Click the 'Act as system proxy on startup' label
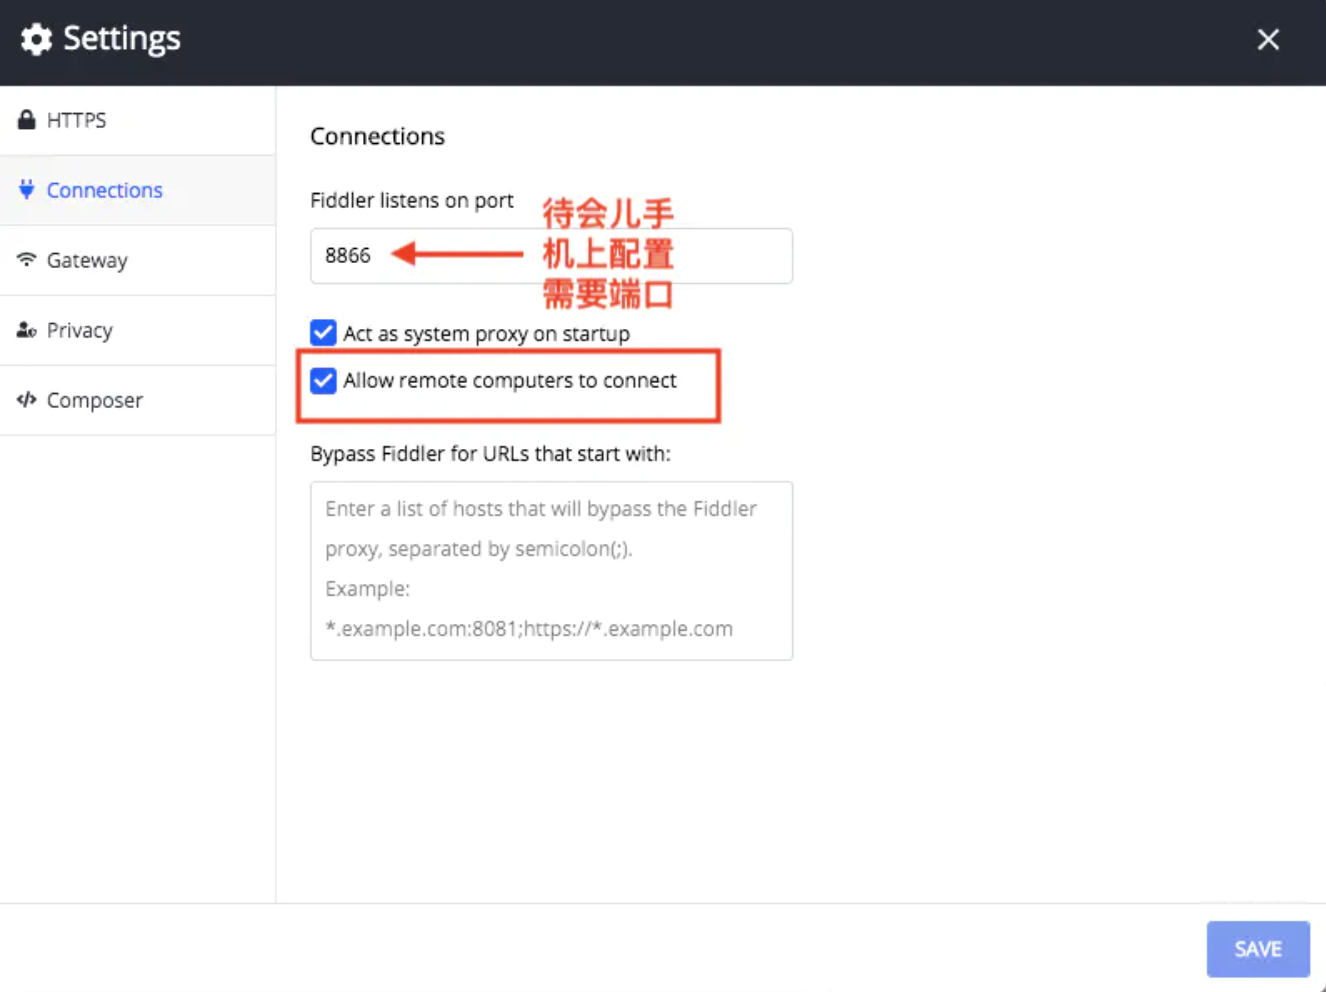Image resolution: width=1326 pixels, height=992 pixels. pyautogui.click(x=487, y=334)
